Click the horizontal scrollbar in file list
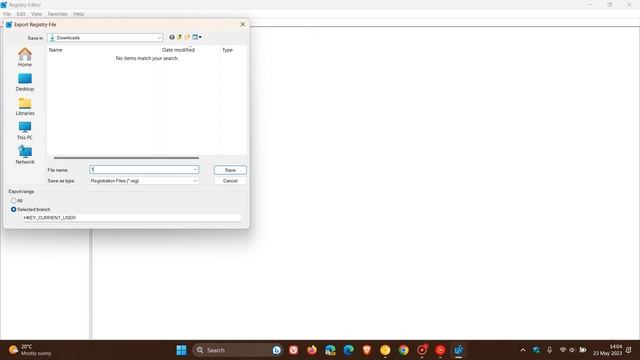640x360 pixels. tap(126, 158)
